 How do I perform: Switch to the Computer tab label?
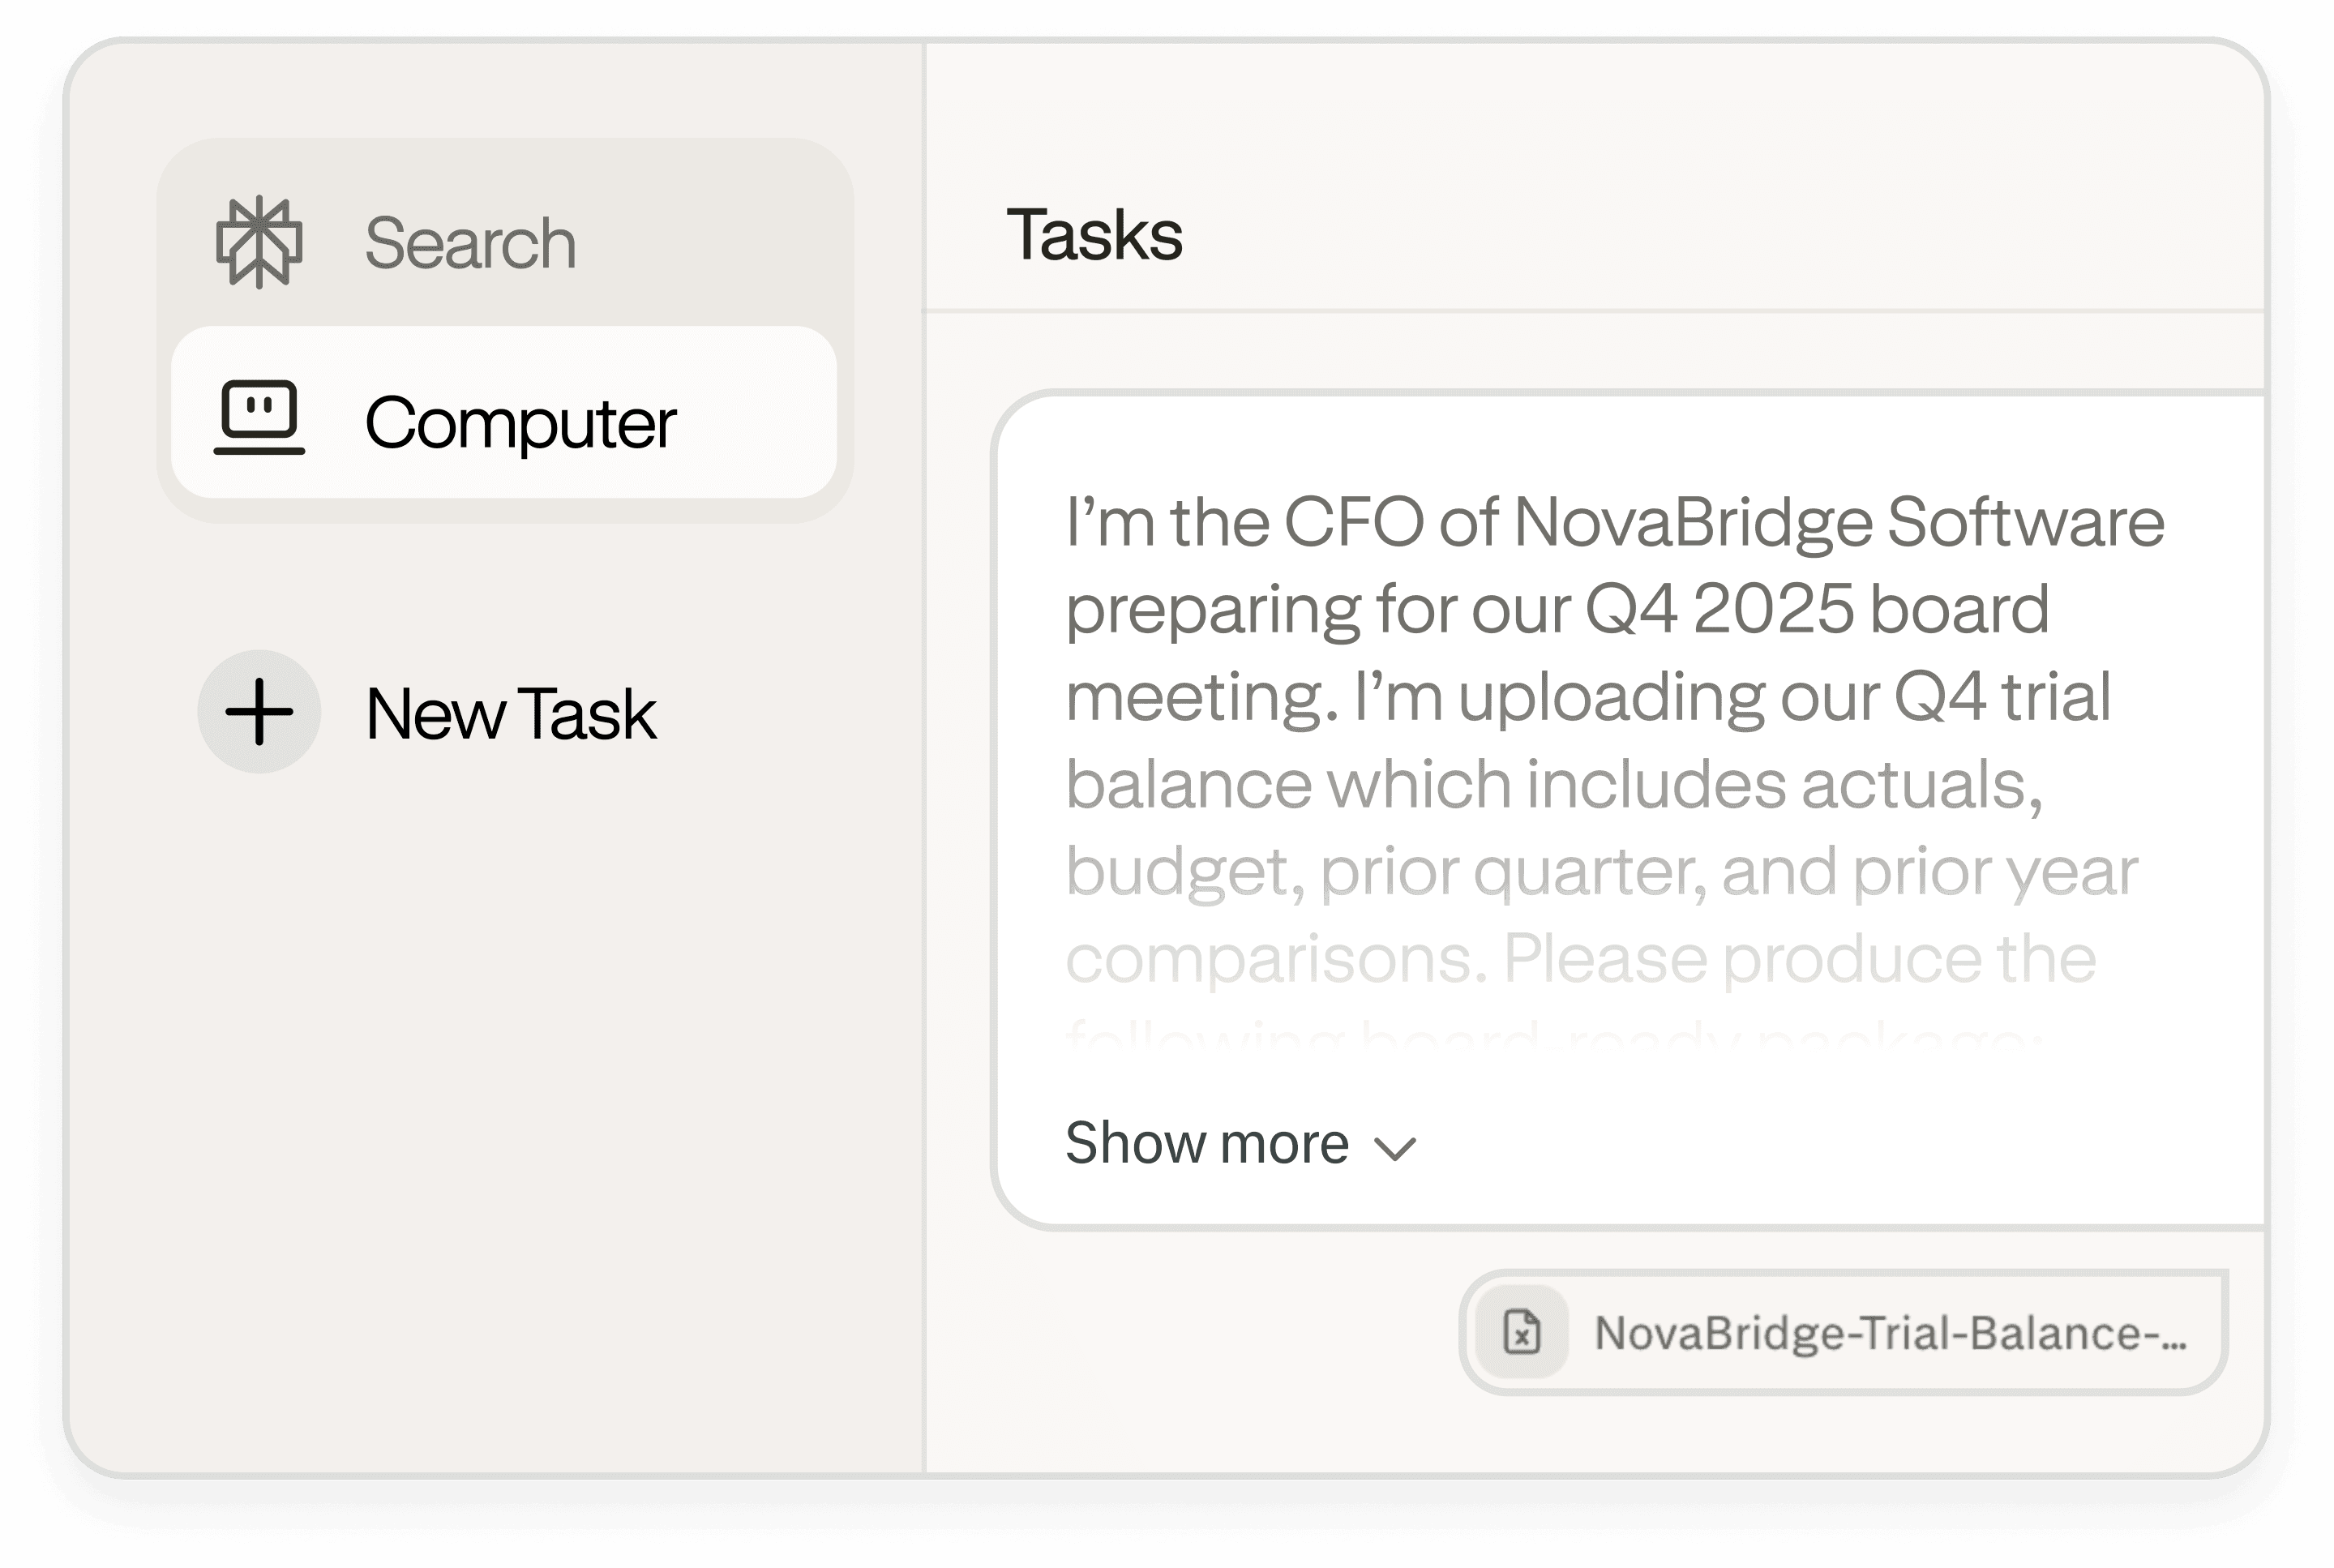(520, 422)
